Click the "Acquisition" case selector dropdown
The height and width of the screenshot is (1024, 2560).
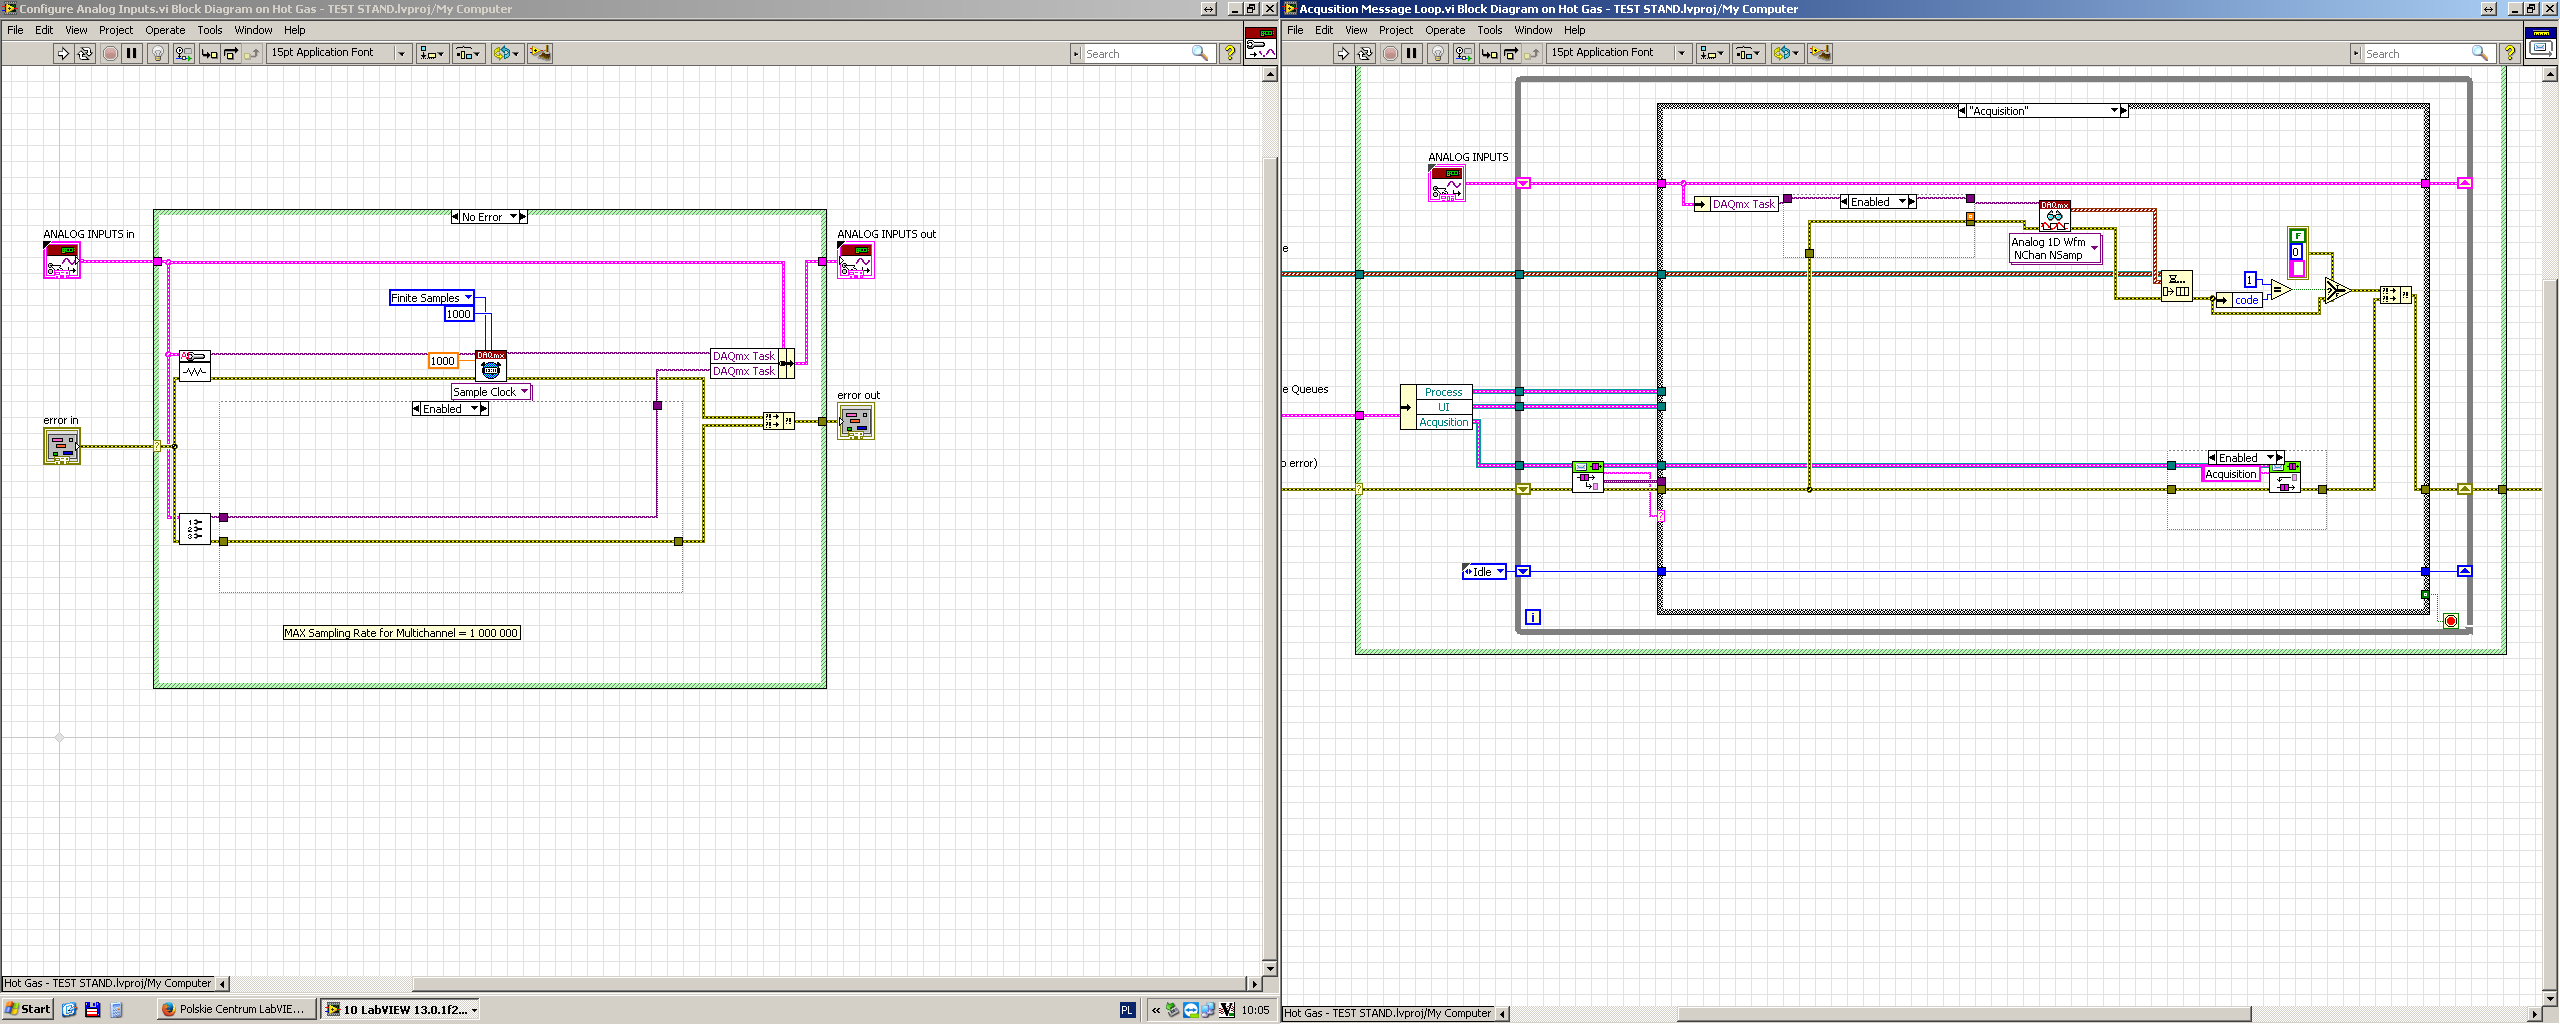click(x=2043, y=111)
